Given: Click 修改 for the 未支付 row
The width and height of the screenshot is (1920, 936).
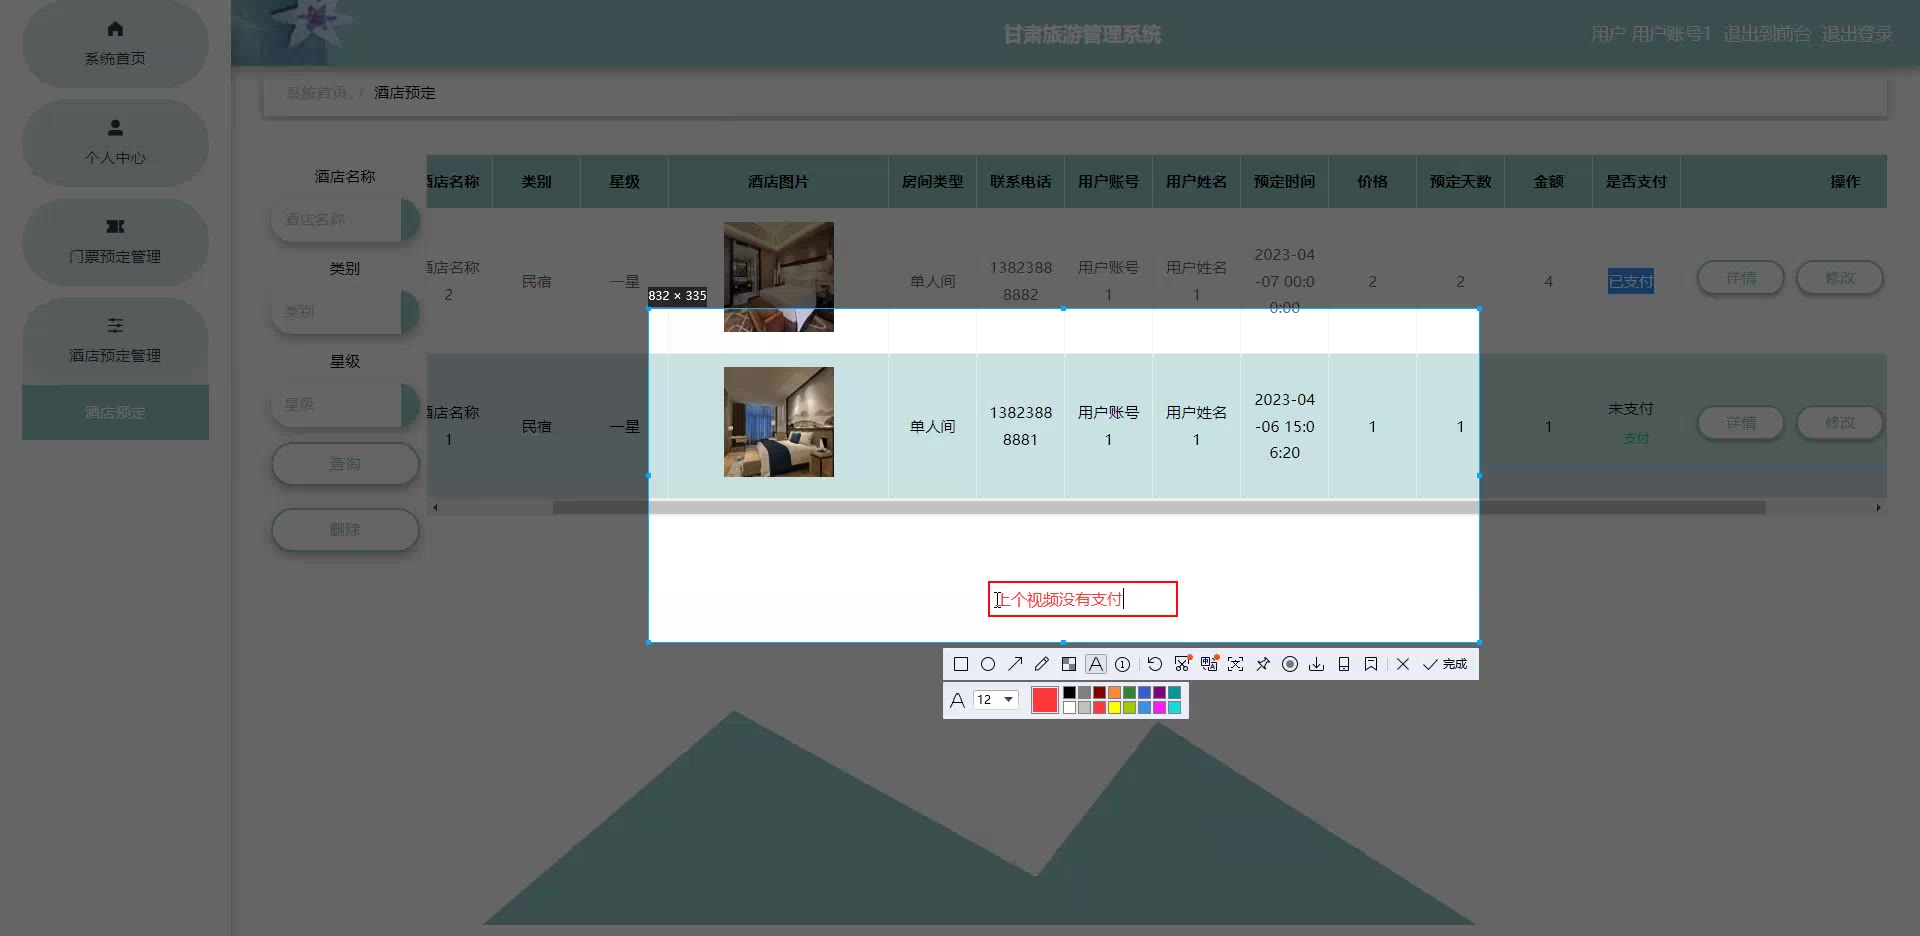Looking at the screenshot, I should click(1840, 423).
